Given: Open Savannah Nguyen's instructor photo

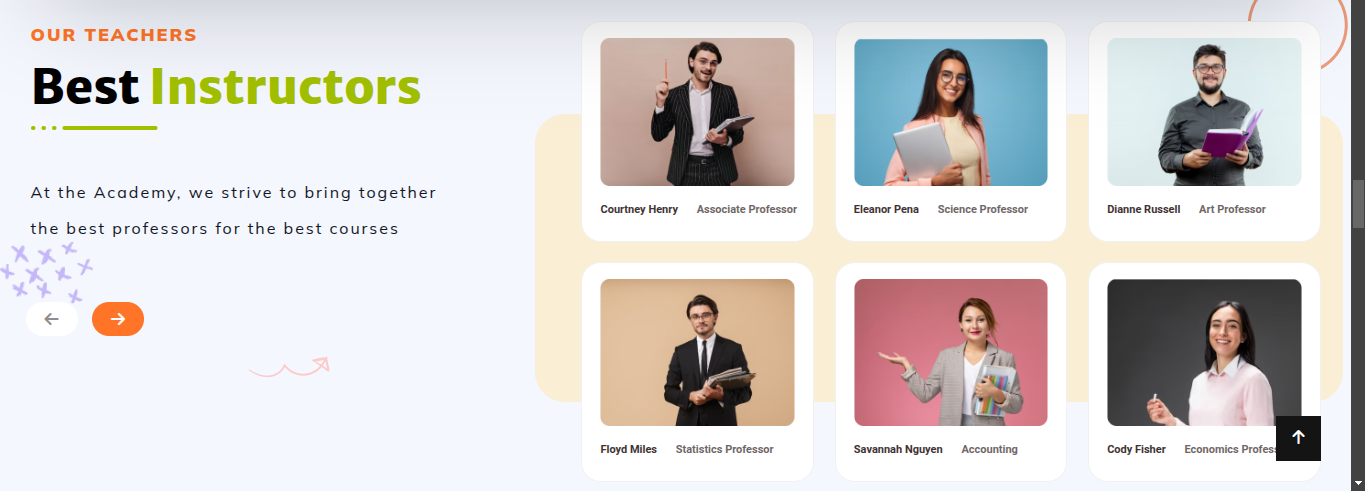Looking at the screenshot, I should [951, 352].
